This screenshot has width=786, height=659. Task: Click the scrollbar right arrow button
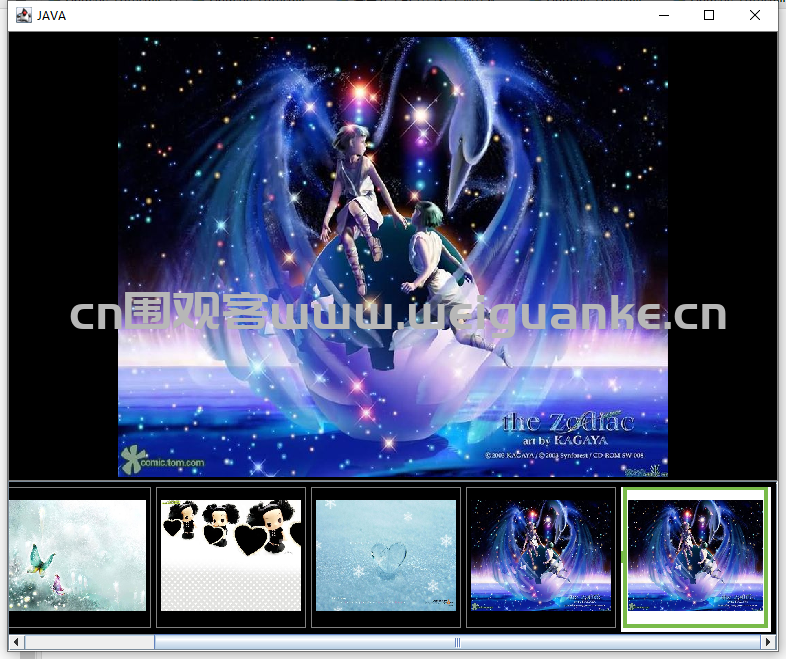coord(768,642)
